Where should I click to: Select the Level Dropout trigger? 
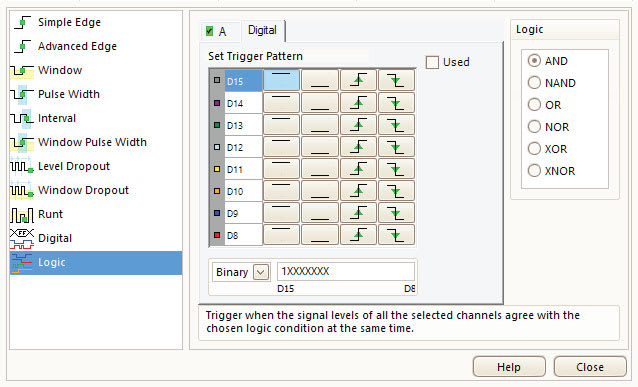pyautogui.click(x=96, y=166)
